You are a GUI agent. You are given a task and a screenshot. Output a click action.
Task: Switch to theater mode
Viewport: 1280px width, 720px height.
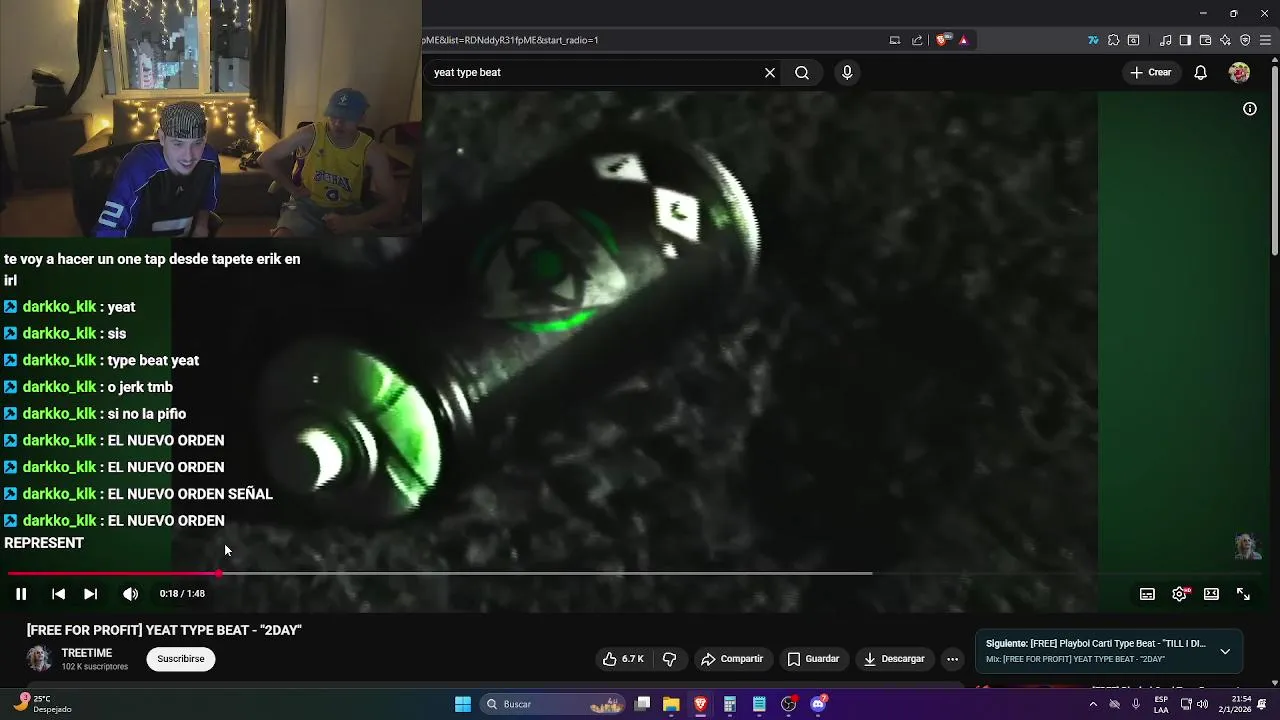(x=1211, y=594)
